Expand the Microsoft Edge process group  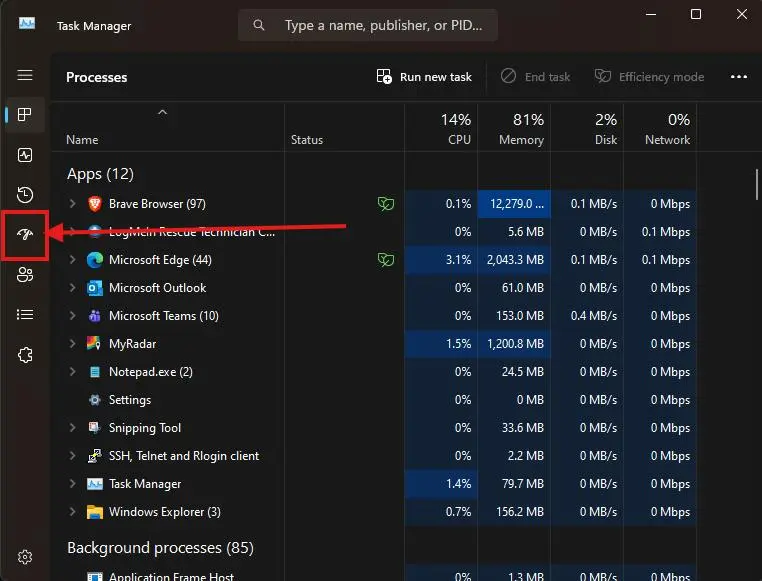[72, 260]
